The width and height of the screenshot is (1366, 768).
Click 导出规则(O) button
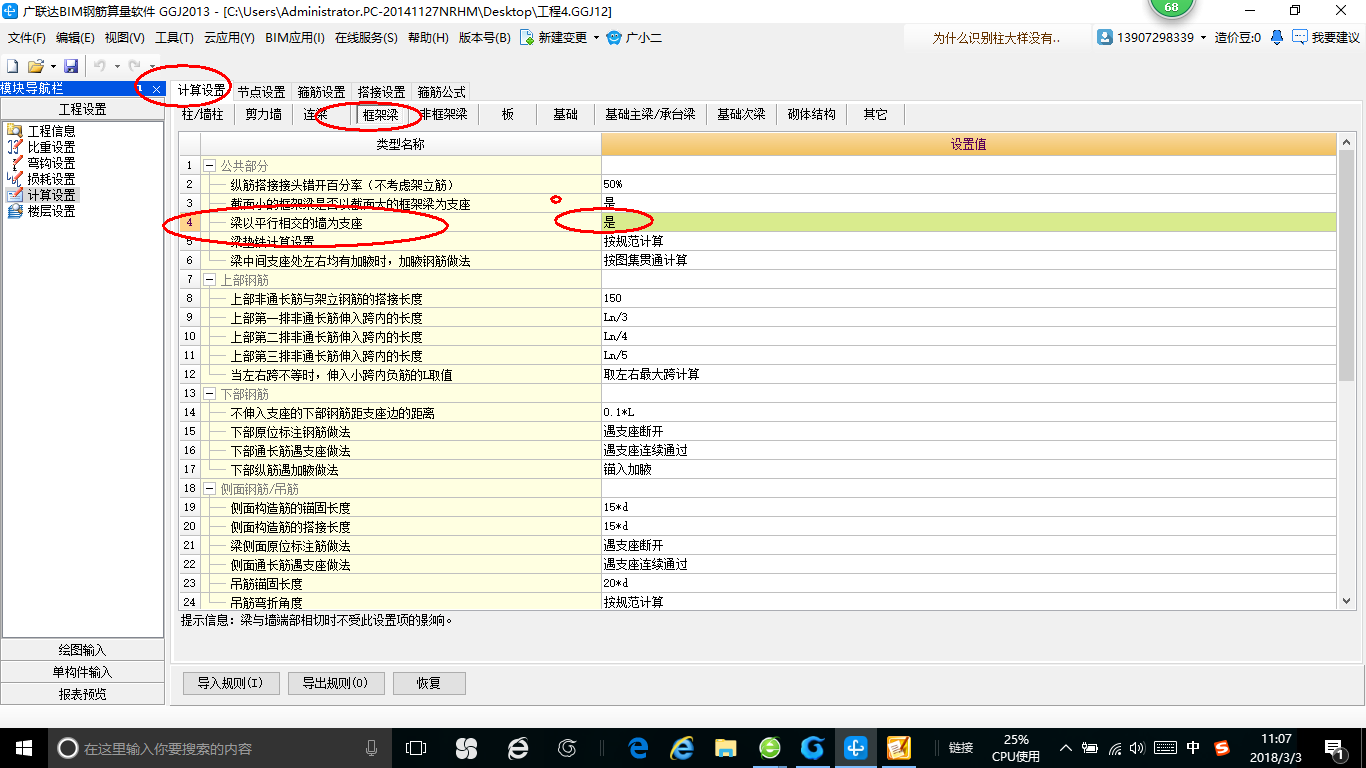[x=336, y=683]
